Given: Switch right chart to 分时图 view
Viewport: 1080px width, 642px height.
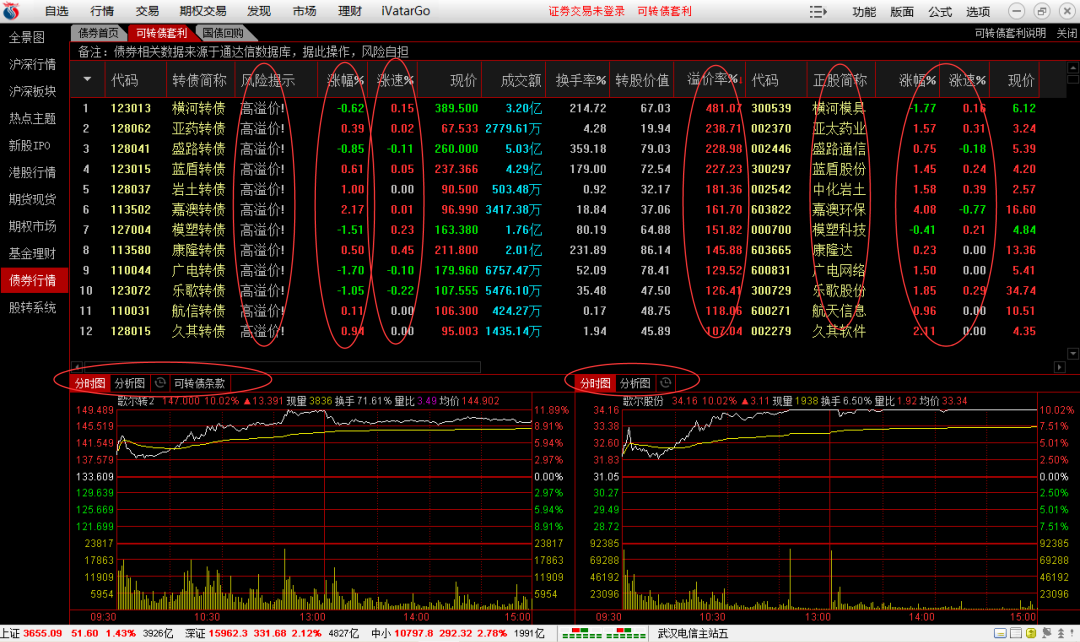Looking at the screenshot, I should click(594, 383).
